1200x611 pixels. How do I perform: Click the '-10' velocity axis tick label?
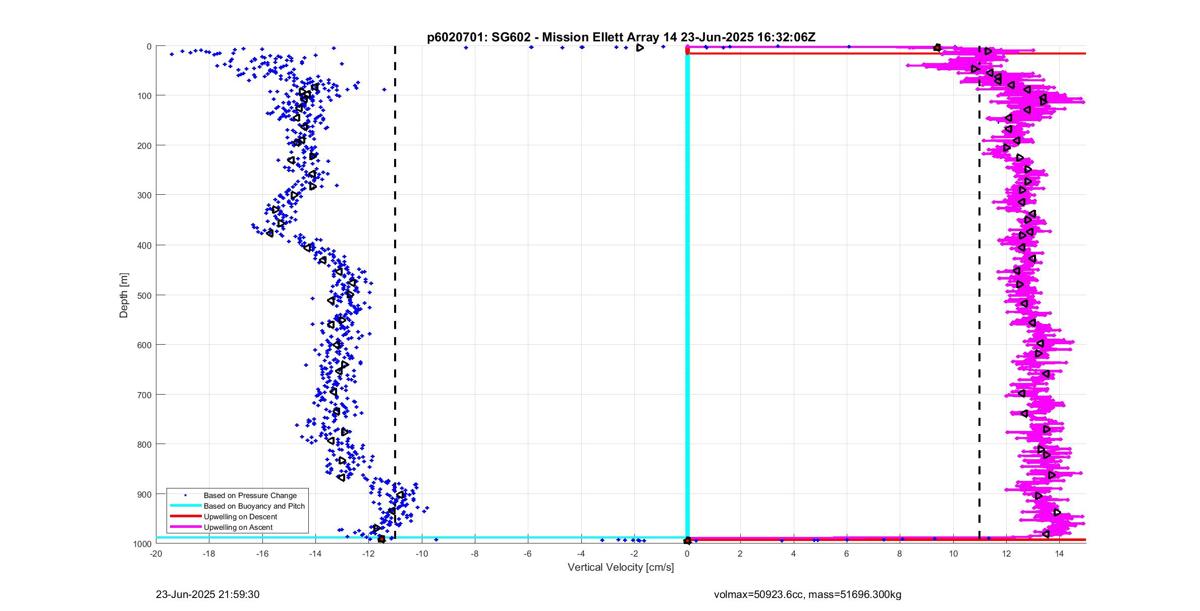[422, 553]
